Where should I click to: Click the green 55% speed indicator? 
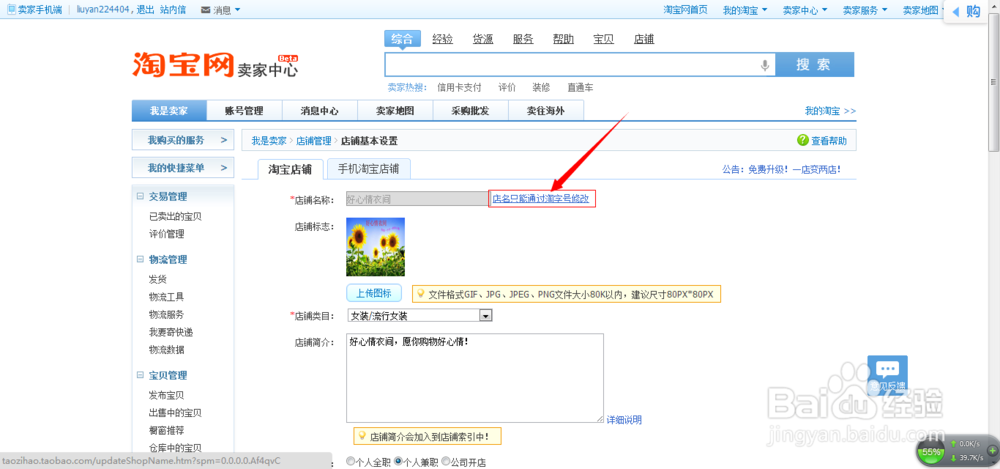point(931,452)
